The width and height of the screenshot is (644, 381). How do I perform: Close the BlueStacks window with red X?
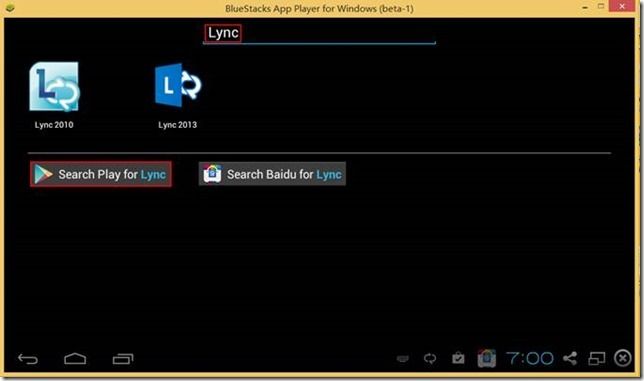click(622, 6)
